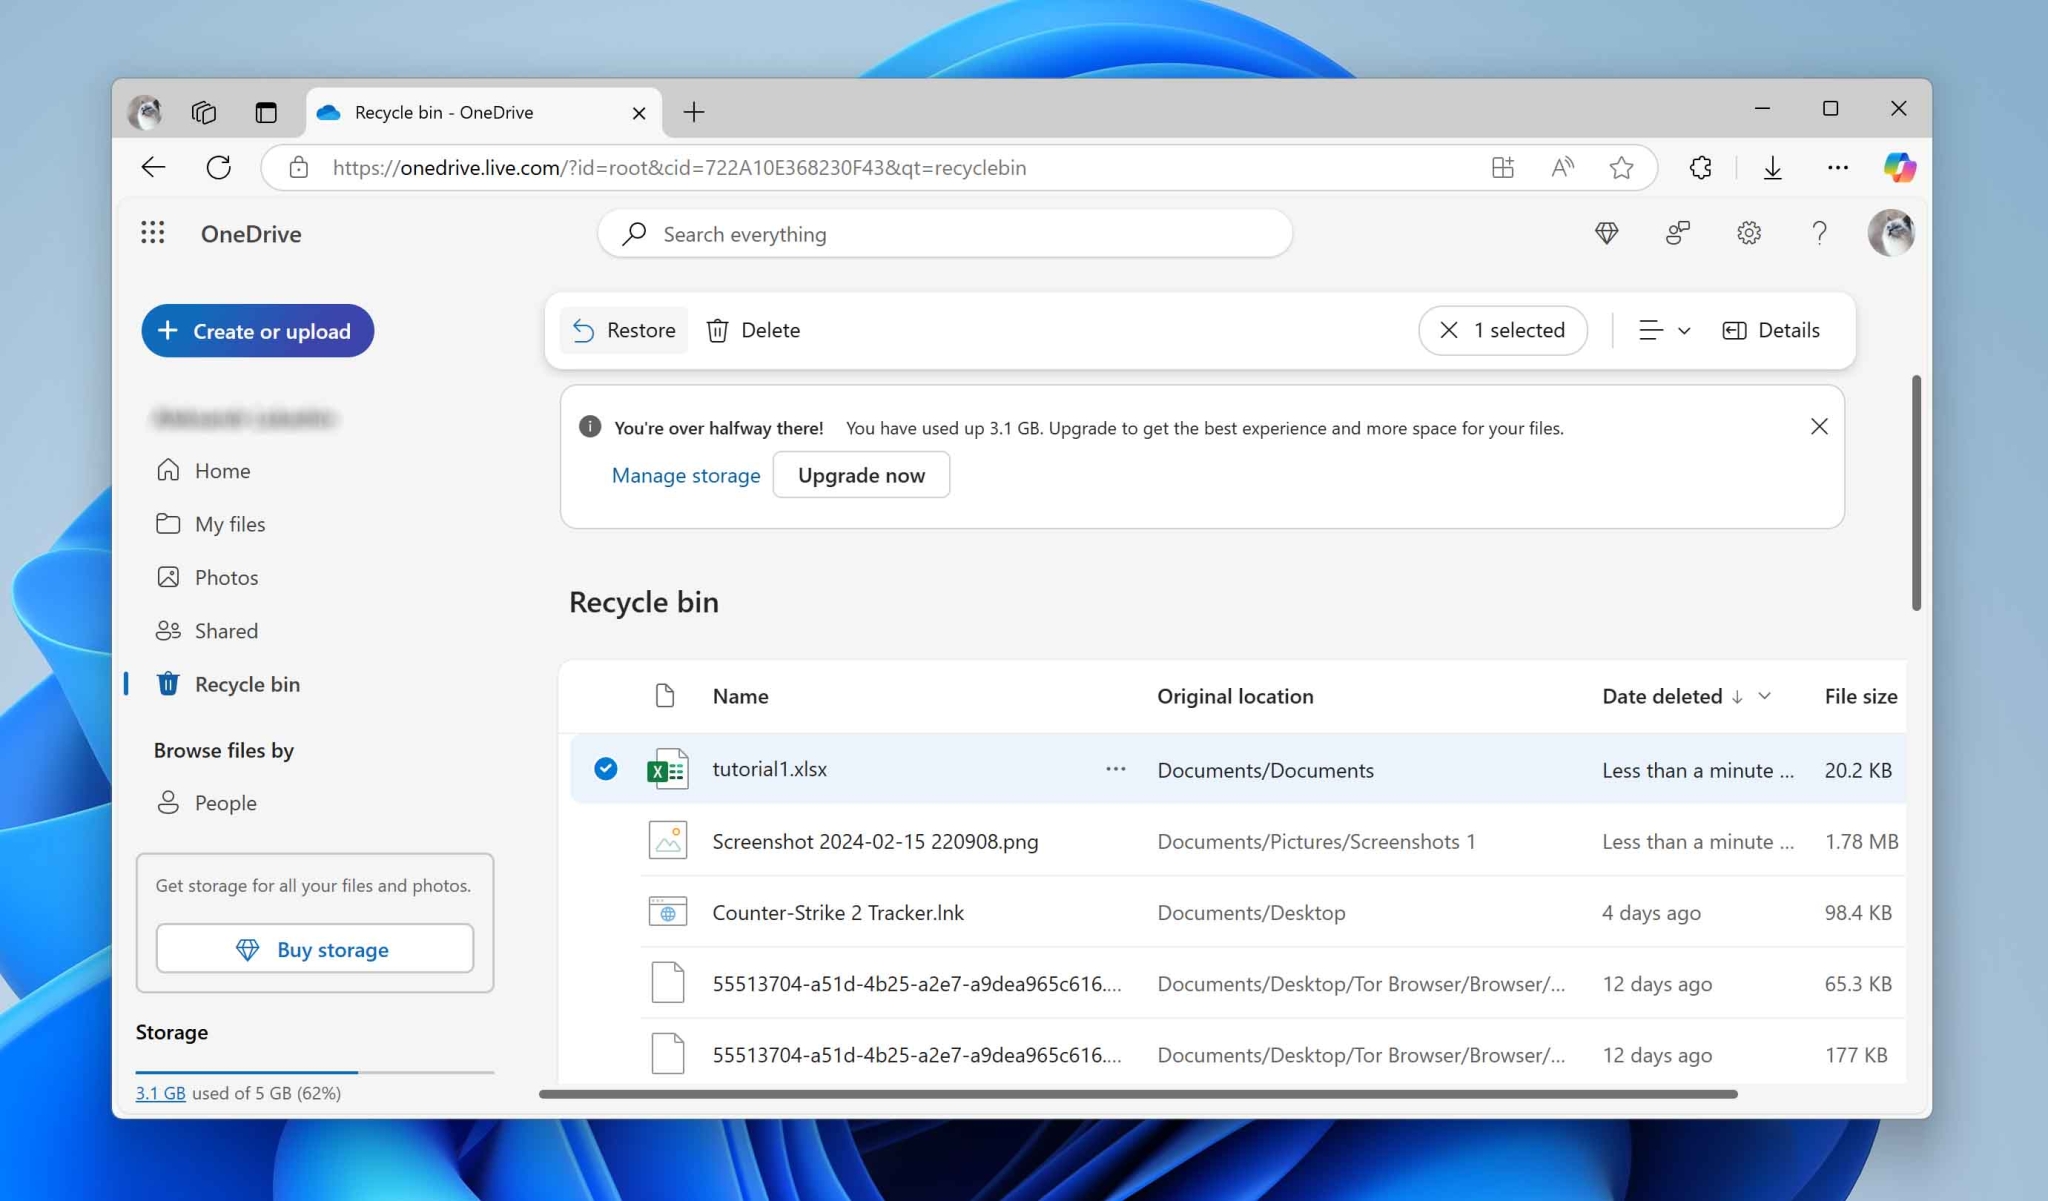Click the Delete trash icon in the toolbar
This screenshot has height=1201, width=2048.
point(718,330)
